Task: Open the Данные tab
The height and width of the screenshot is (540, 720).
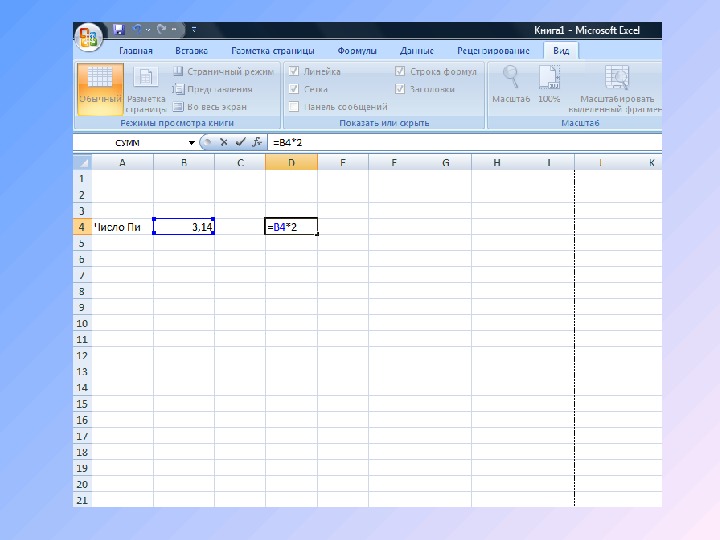Action: pos(416,51)
